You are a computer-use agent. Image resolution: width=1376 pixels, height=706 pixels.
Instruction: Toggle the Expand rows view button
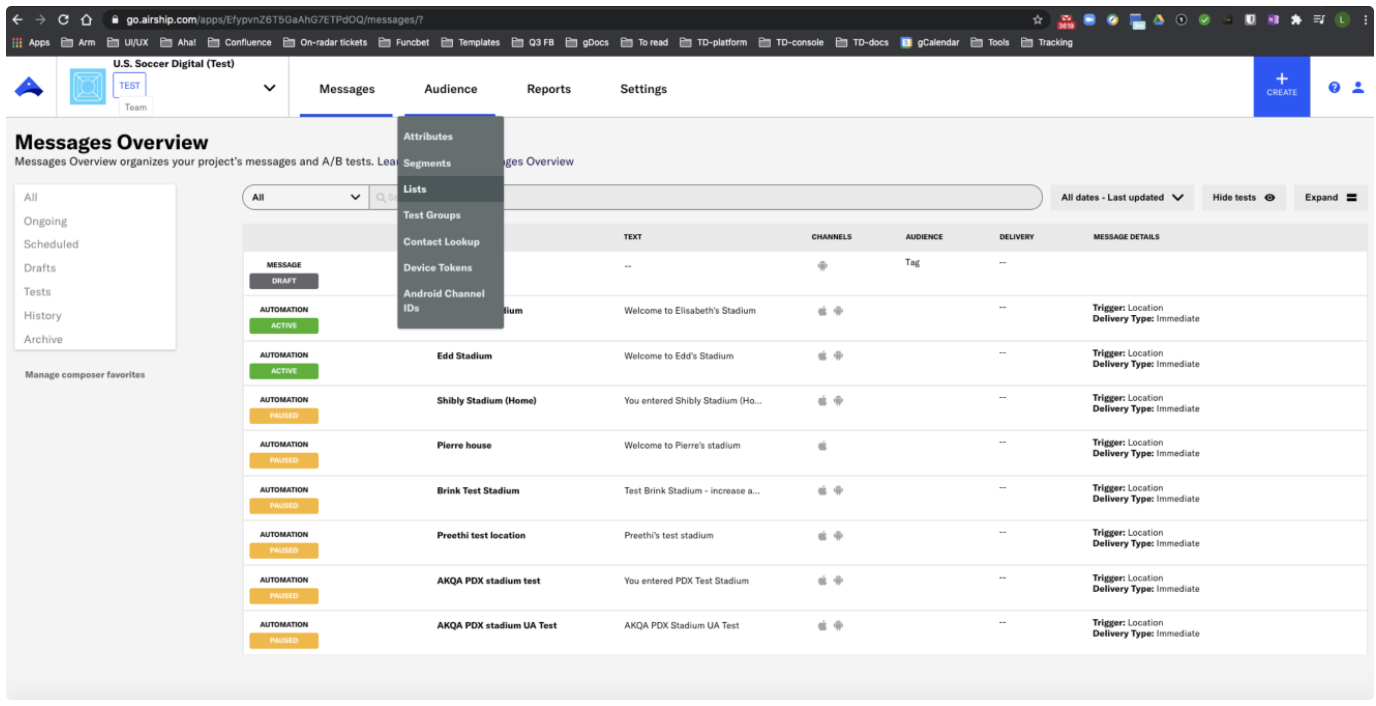coord(1330,198)
